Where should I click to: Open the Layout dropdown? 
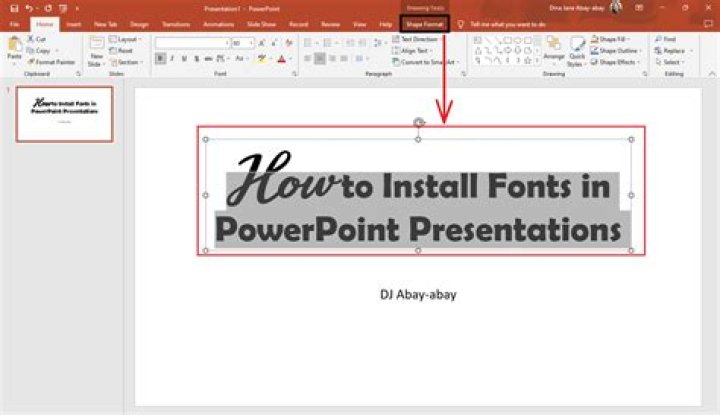pos(127,39)
